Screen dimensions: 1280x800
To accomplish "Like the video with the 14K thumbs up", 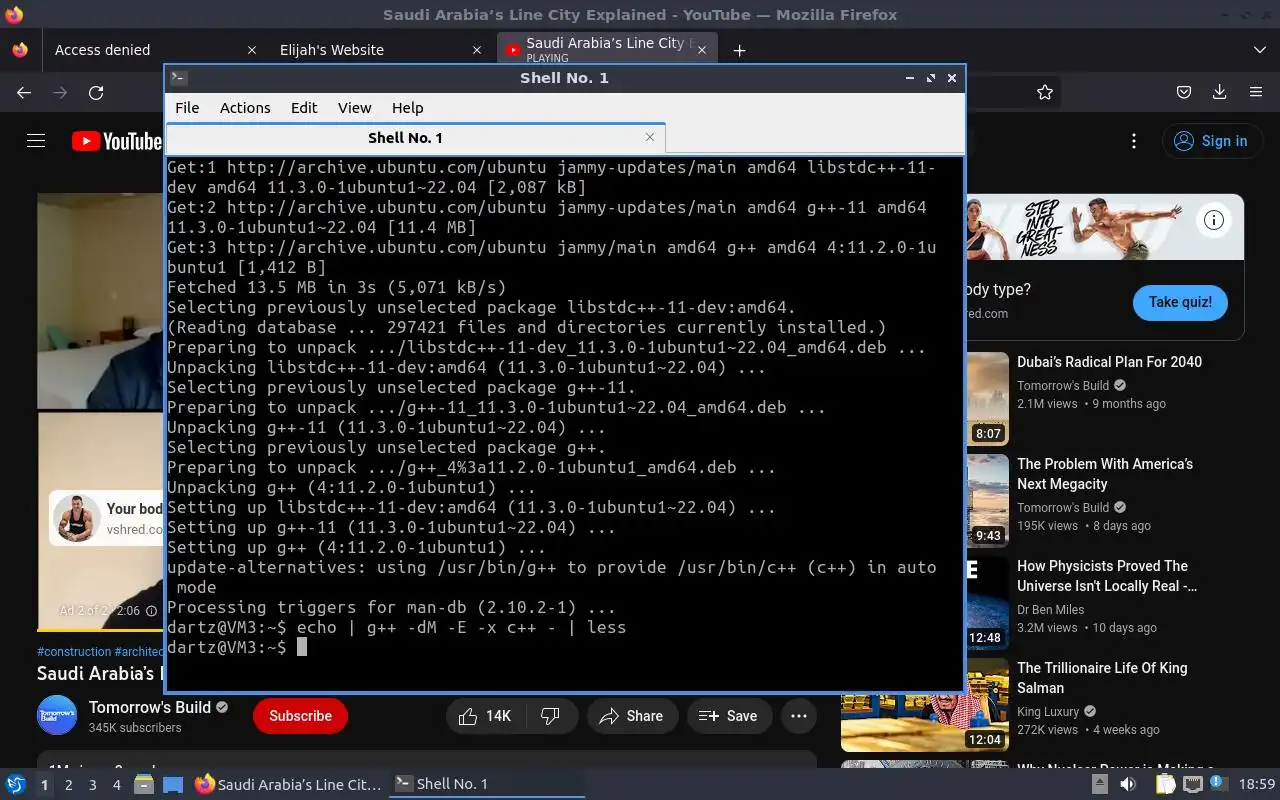I will pyautogui.click(x=485, y=716).
